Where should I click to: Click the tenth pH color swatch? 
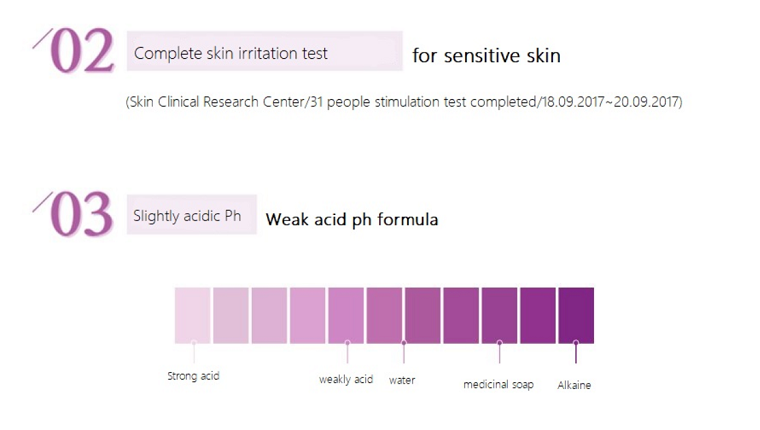coord(537,315)
